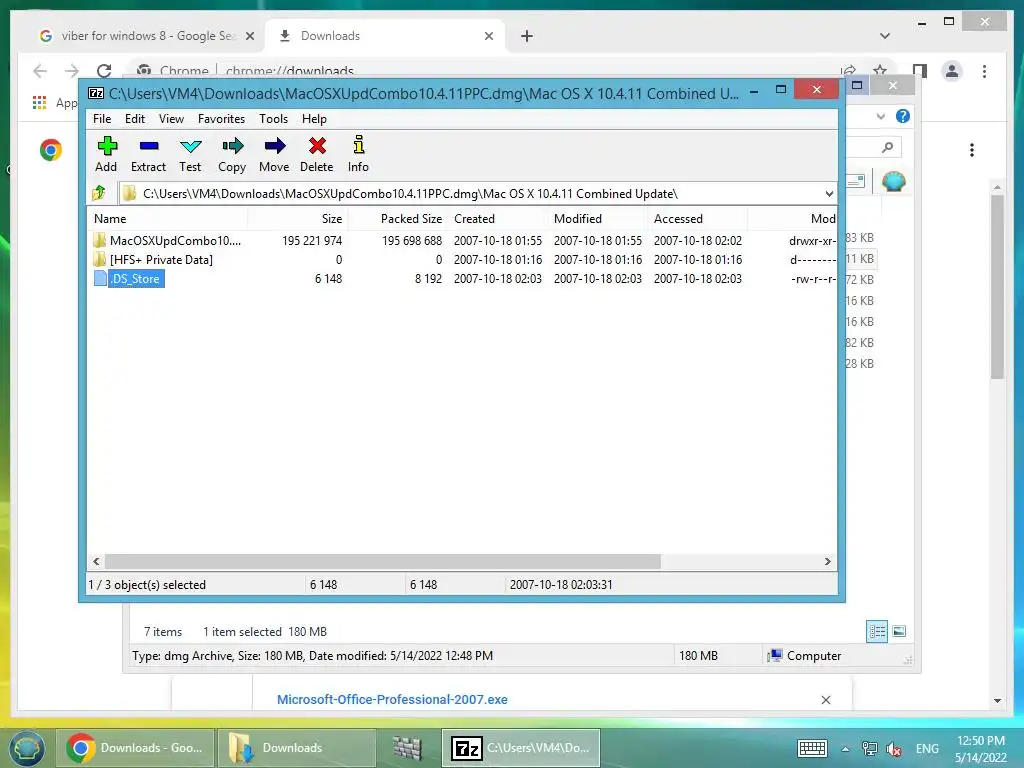This screenshot has width=1024, height=768.
Task: Select the MacOSXUpdCombo10 folder row
Action: click(462, 241)
